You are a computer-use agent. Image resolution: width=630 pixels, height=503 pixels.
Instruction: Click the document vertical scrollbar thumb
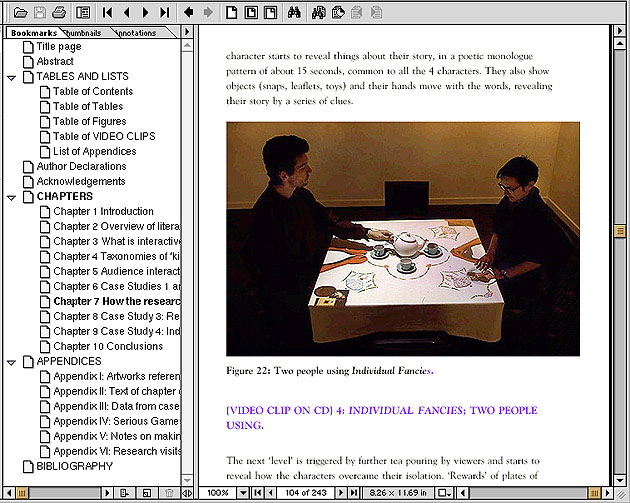point(620,231)
